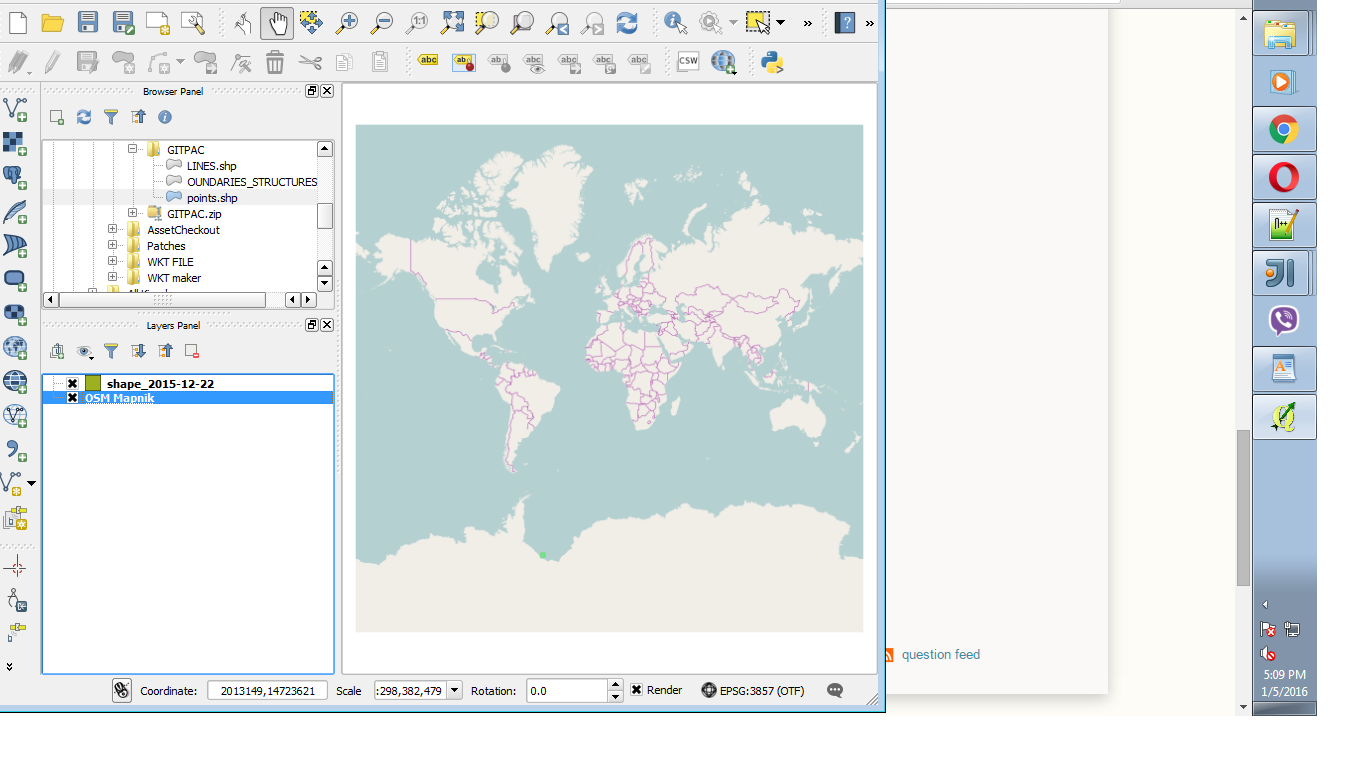Open Viber from the taskbar
Screen dimensions: 1366x768
pyautogui.click(x=1284, y=321)
